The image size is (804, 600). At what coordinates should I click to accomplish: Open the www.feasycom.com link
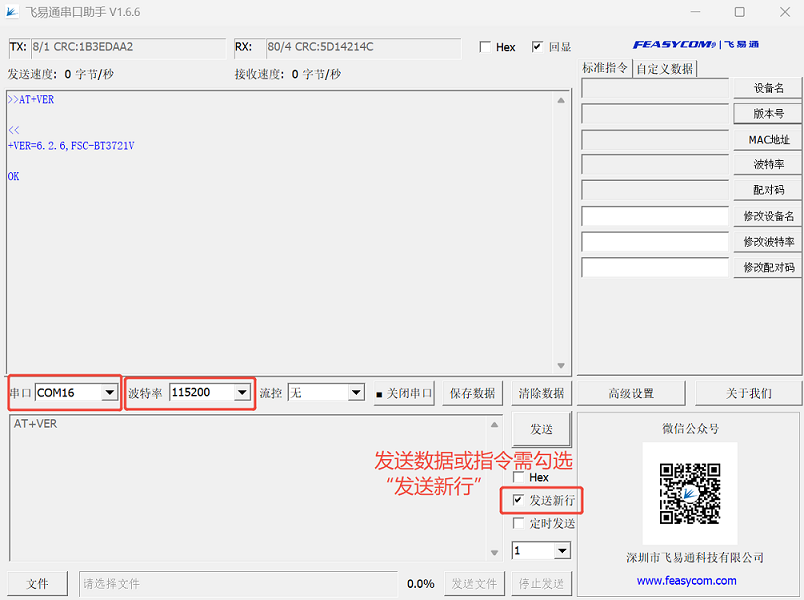coord(686,581)
